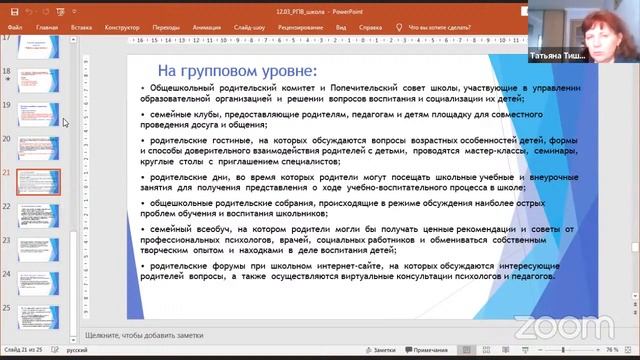Click the Save icon in quick access toolbar

click(x=14, y=12)
